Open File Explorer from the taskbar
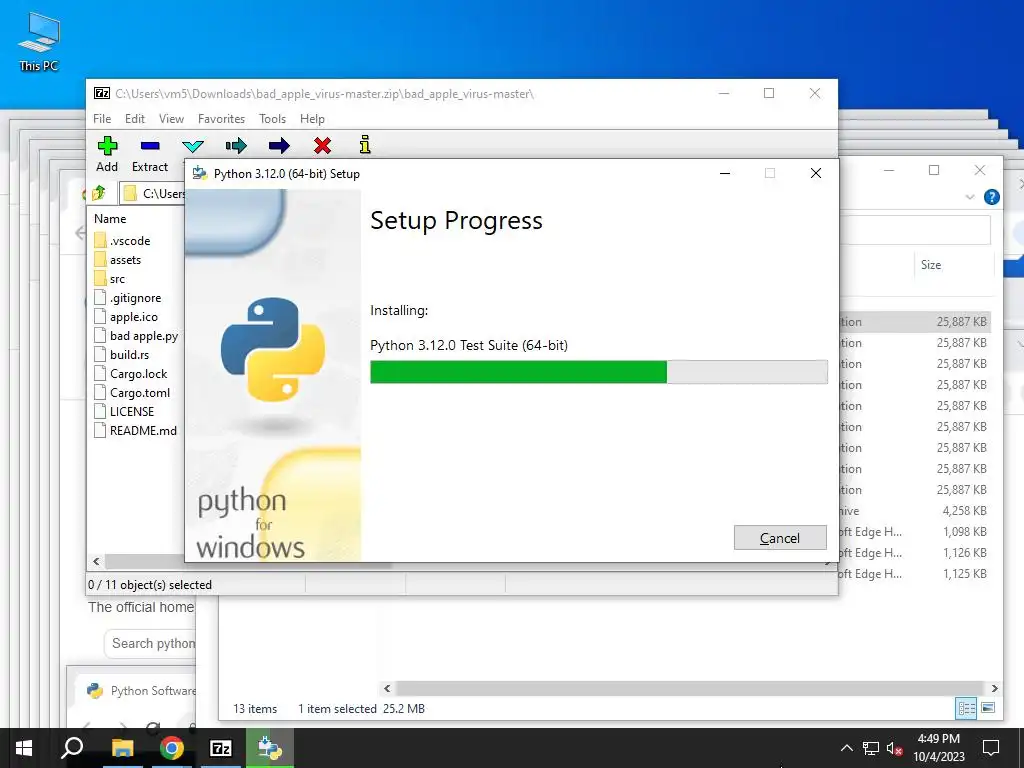The image size is (1024, 768). 122,748
